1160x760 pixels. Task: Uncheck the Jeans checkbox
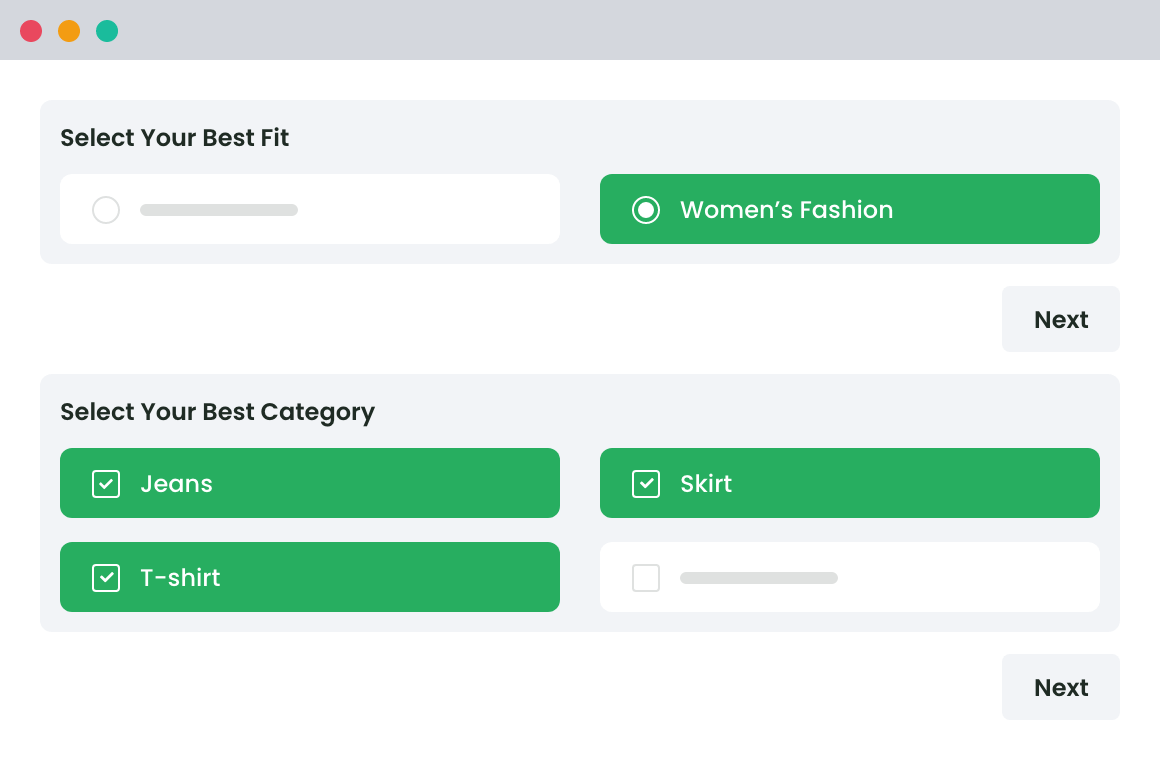click(106, 483)
